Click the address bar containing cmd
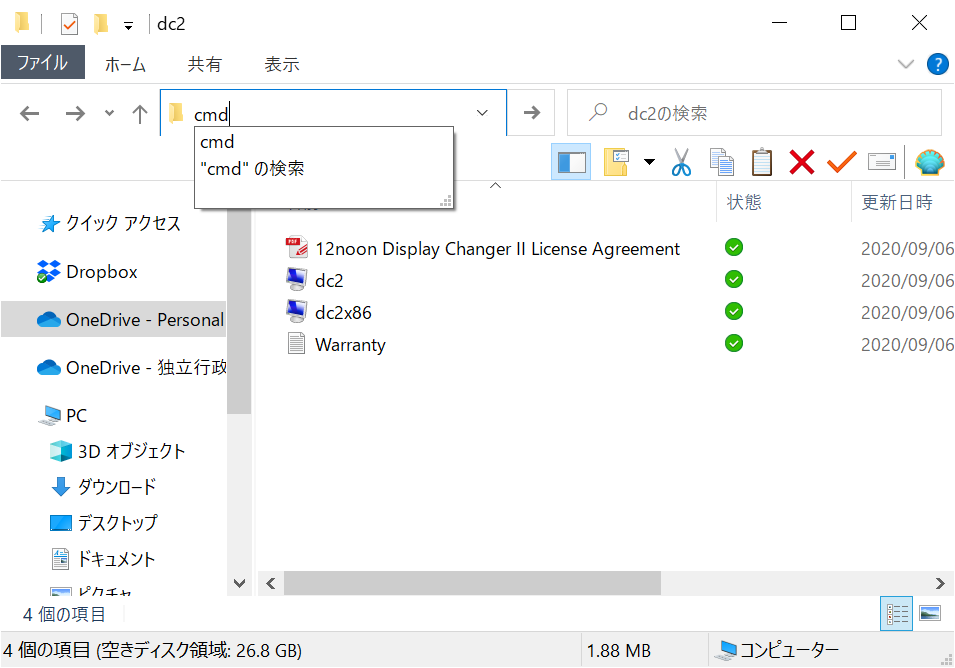 (x=334, y=113)
